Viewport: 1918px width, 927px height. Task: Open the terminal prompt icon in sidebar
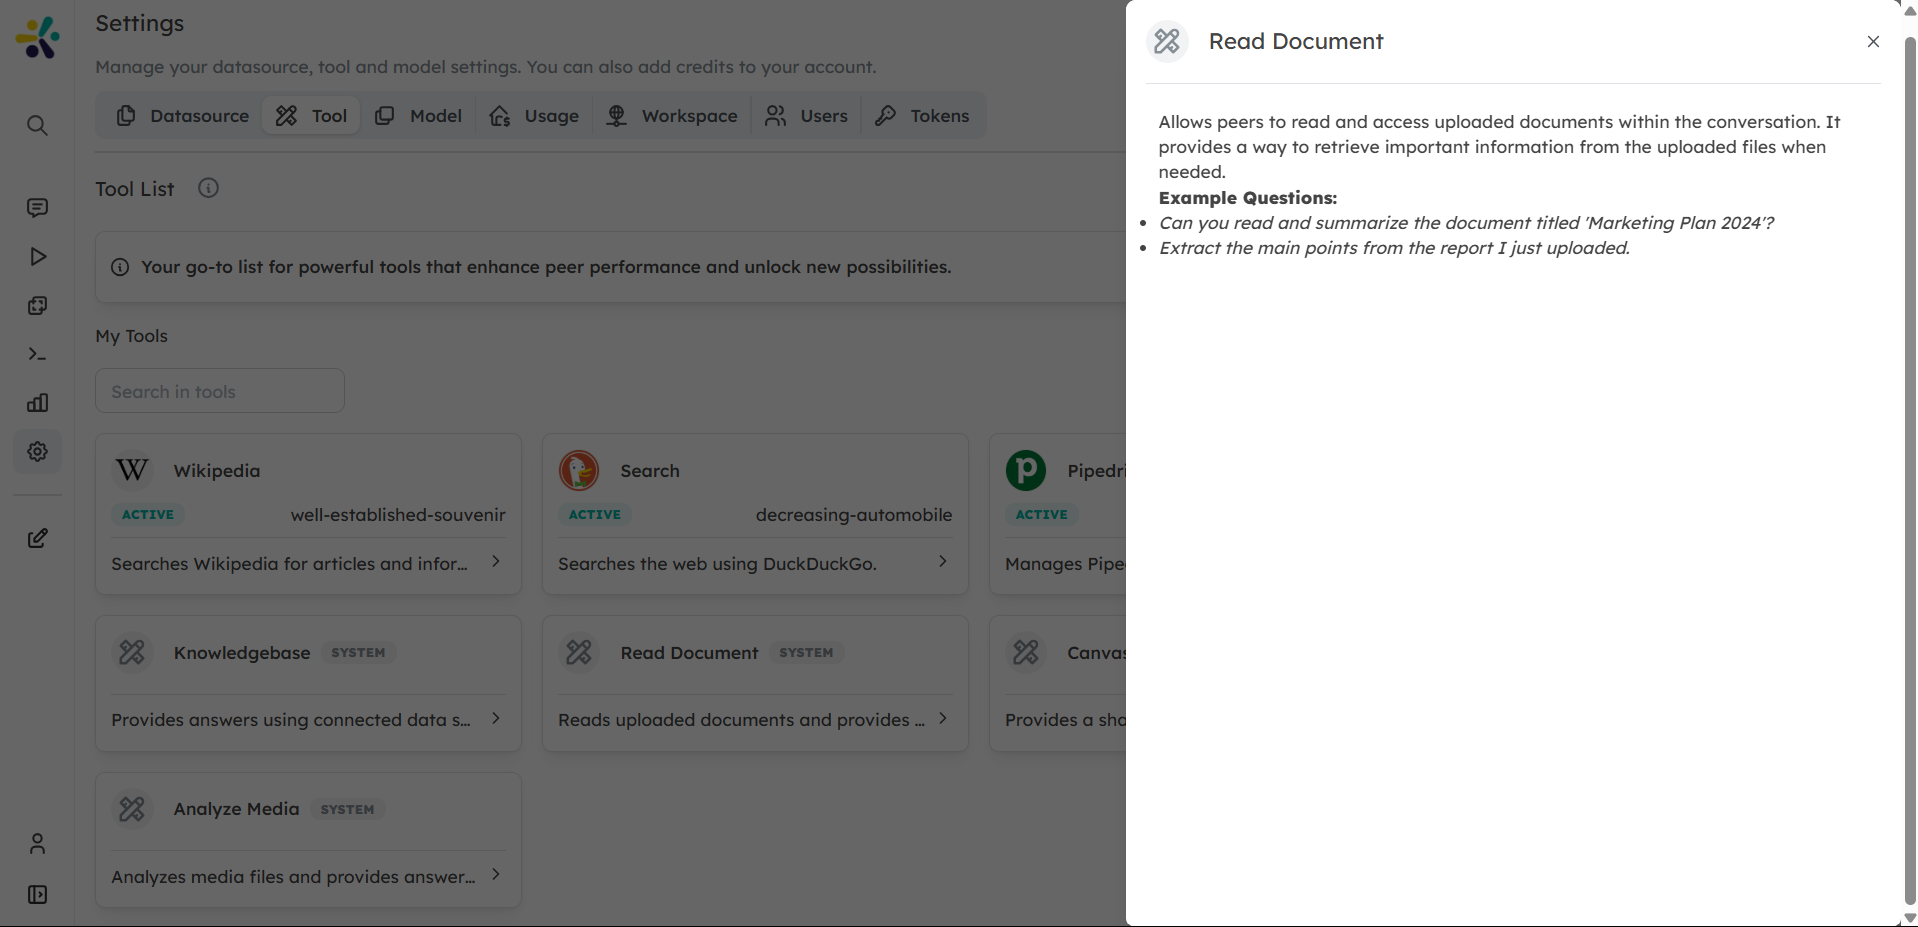37,354
